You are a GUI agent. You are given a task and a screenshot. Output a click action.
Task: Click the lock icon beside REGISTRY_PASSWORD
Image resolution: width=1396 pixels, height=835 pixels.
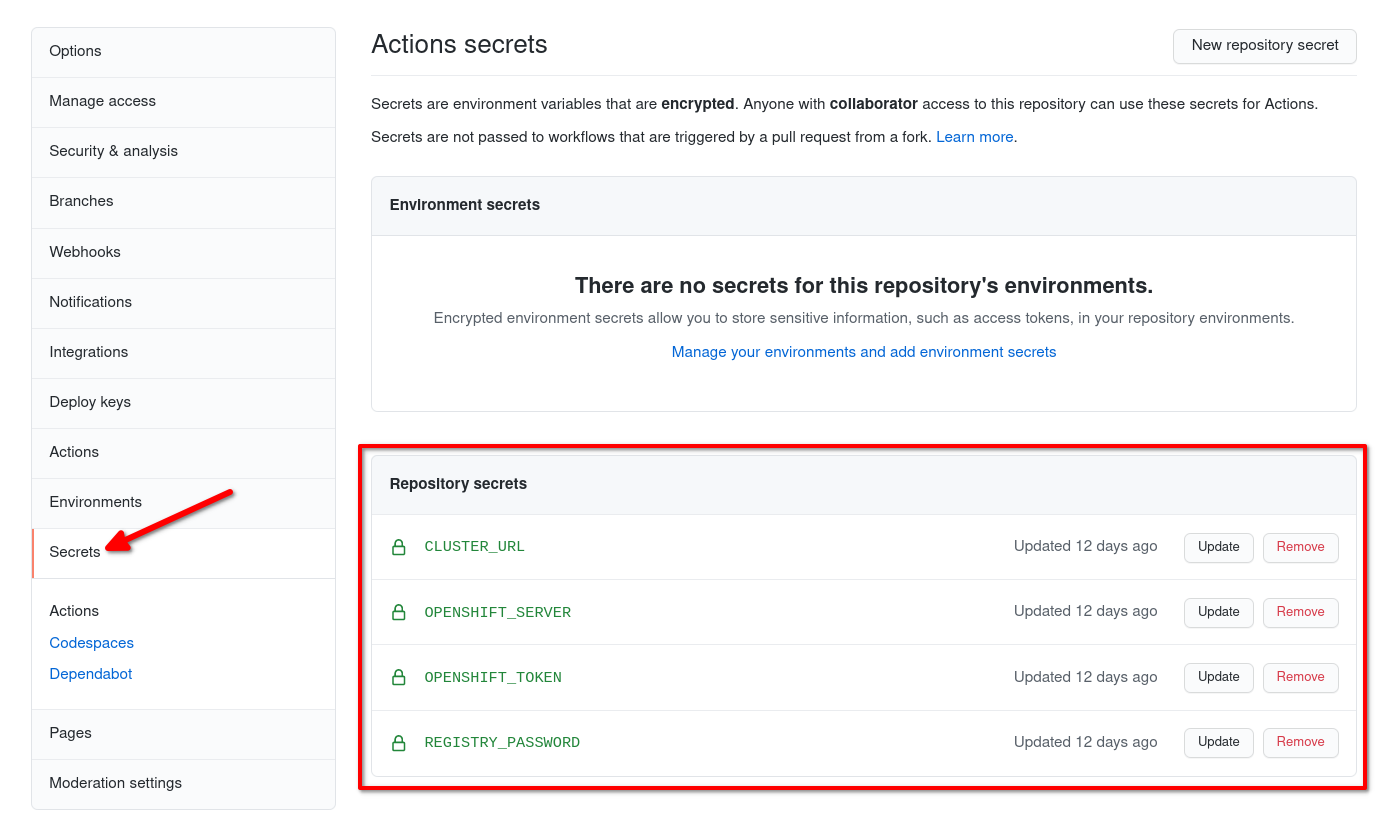point(398,742)
